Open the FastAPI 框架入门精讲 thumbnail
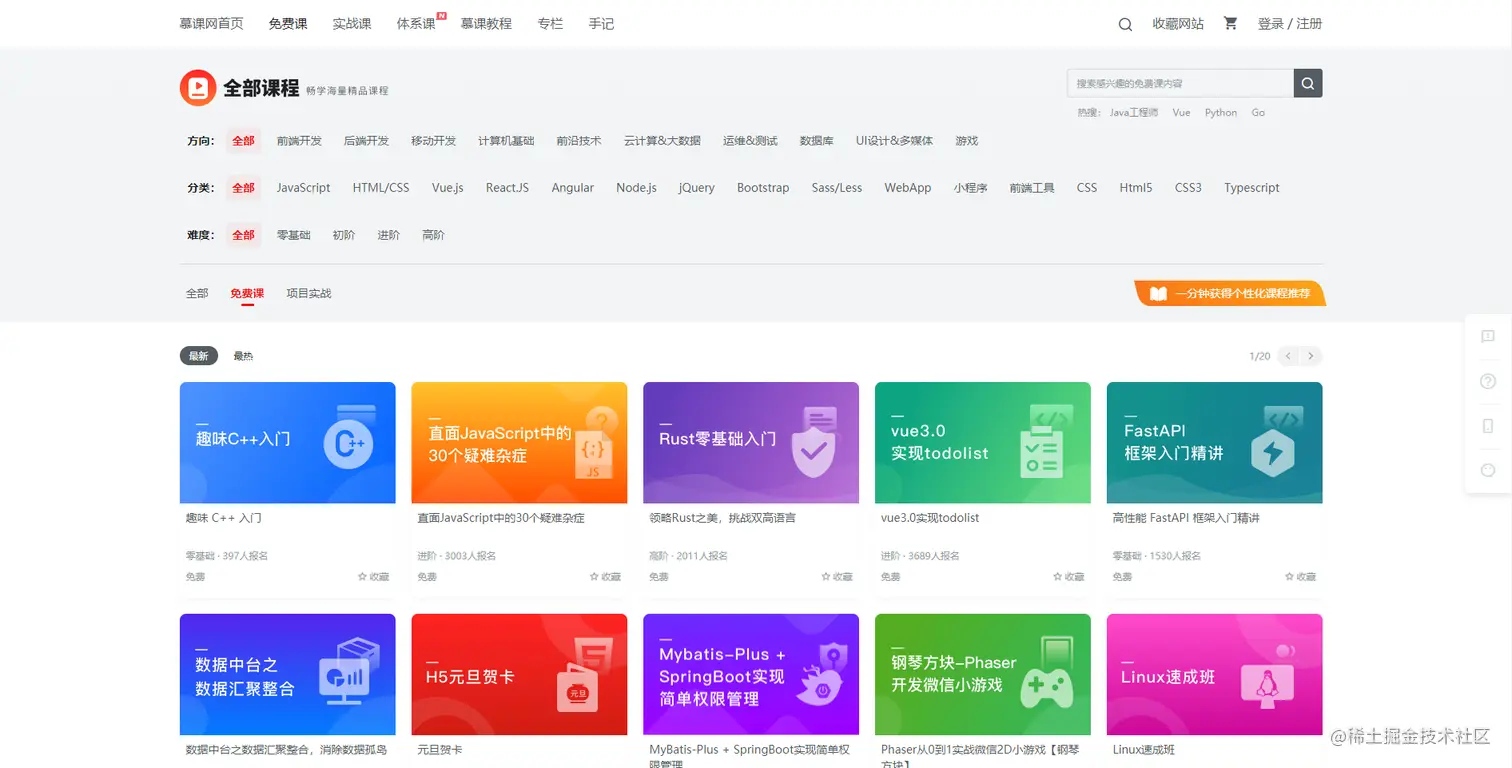 pyautogui.click(x=1215, y=442)
